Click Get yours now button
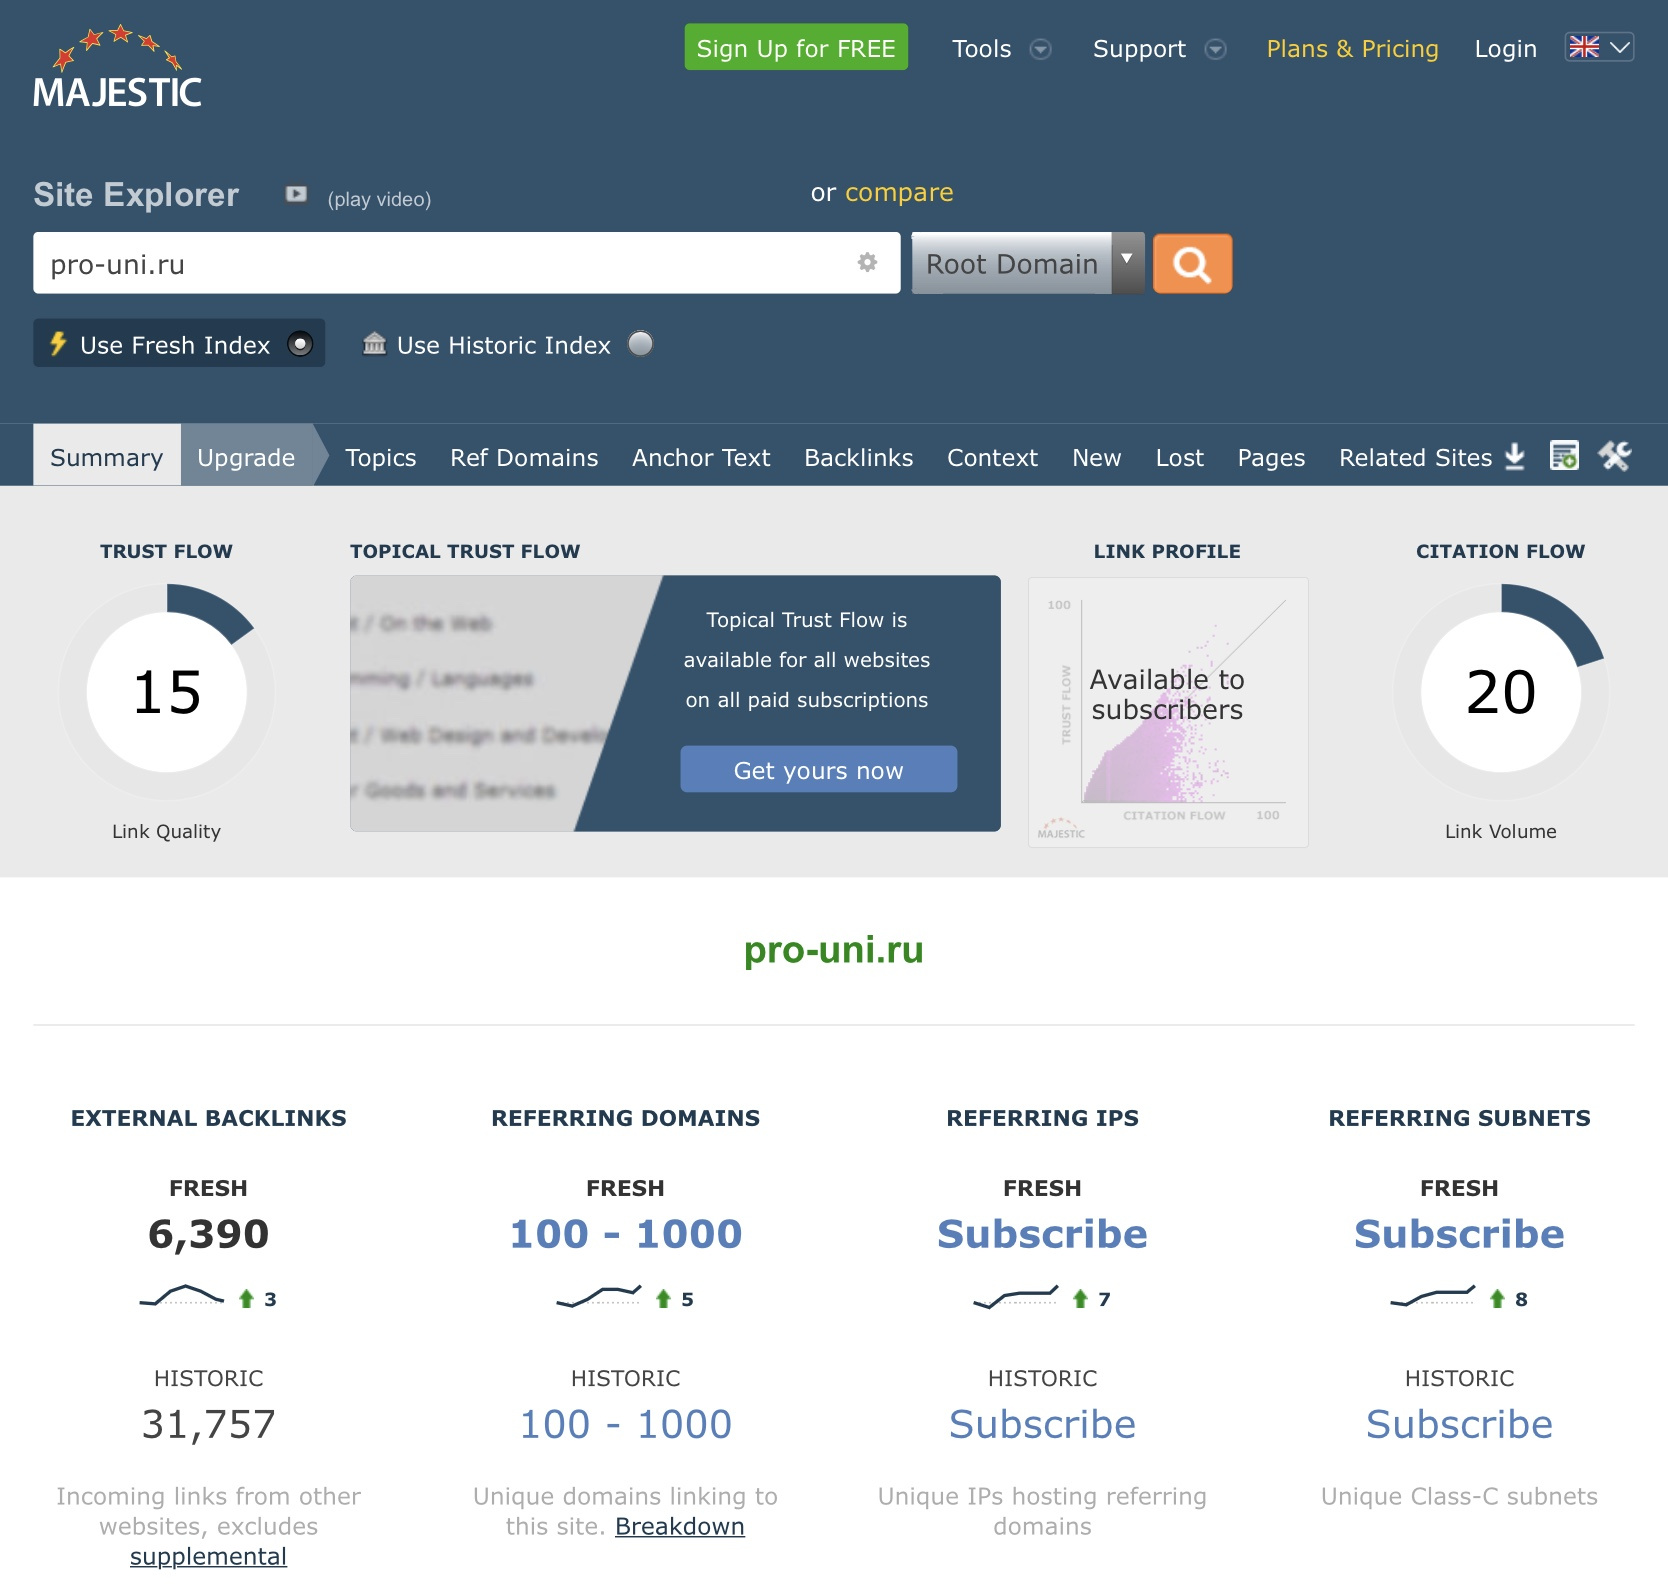Viewport: 1668px width, 1592px height. [818, 769]
